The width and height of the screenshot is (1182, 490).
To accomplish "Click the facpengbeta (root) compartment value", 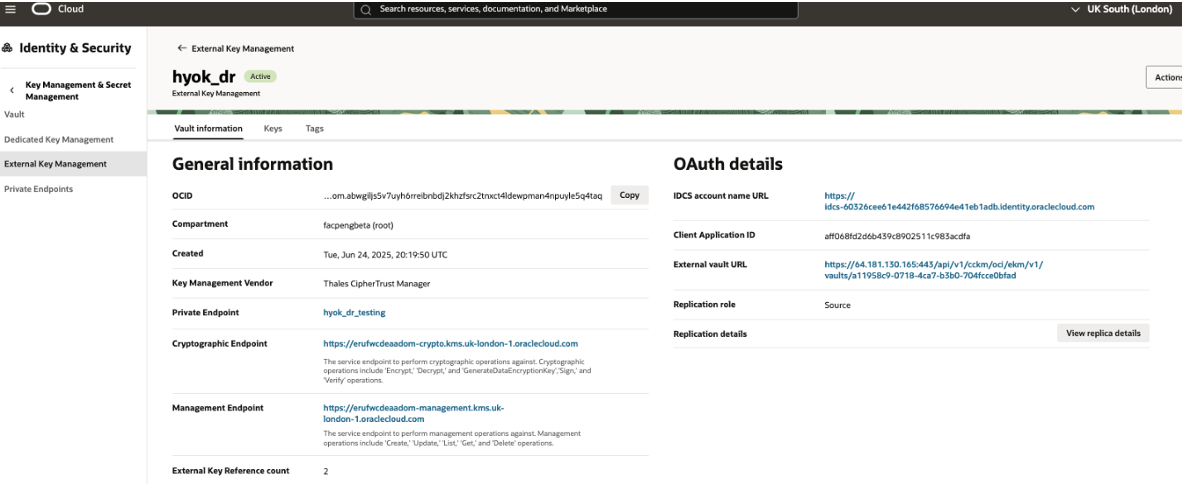I will click(x=357, y=225).
